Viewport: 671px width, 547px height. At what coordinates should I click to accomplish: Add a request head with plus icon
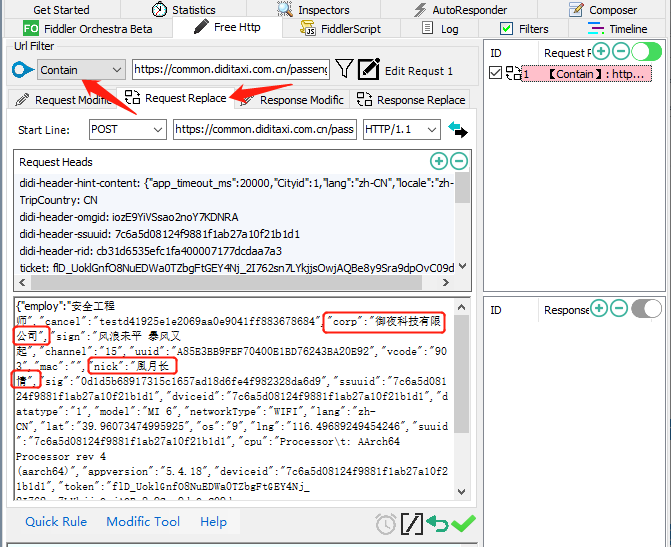tap(439, 161)
